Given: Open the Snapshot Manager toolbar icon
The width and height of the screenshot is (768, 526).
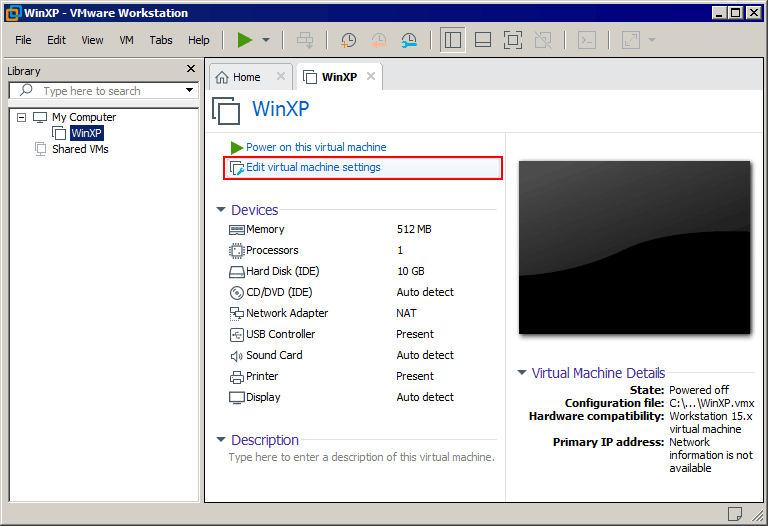Looking at the screenshot, I should (x=409, y=40).
